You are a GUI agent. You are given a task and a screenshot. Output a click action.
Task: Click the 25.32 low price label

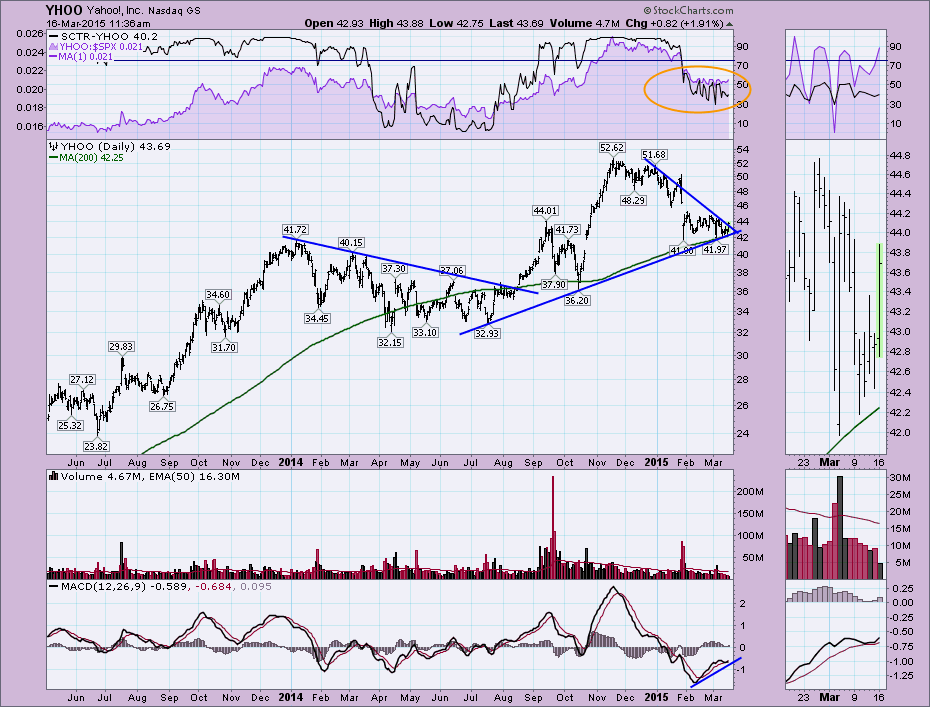[70, 425]
